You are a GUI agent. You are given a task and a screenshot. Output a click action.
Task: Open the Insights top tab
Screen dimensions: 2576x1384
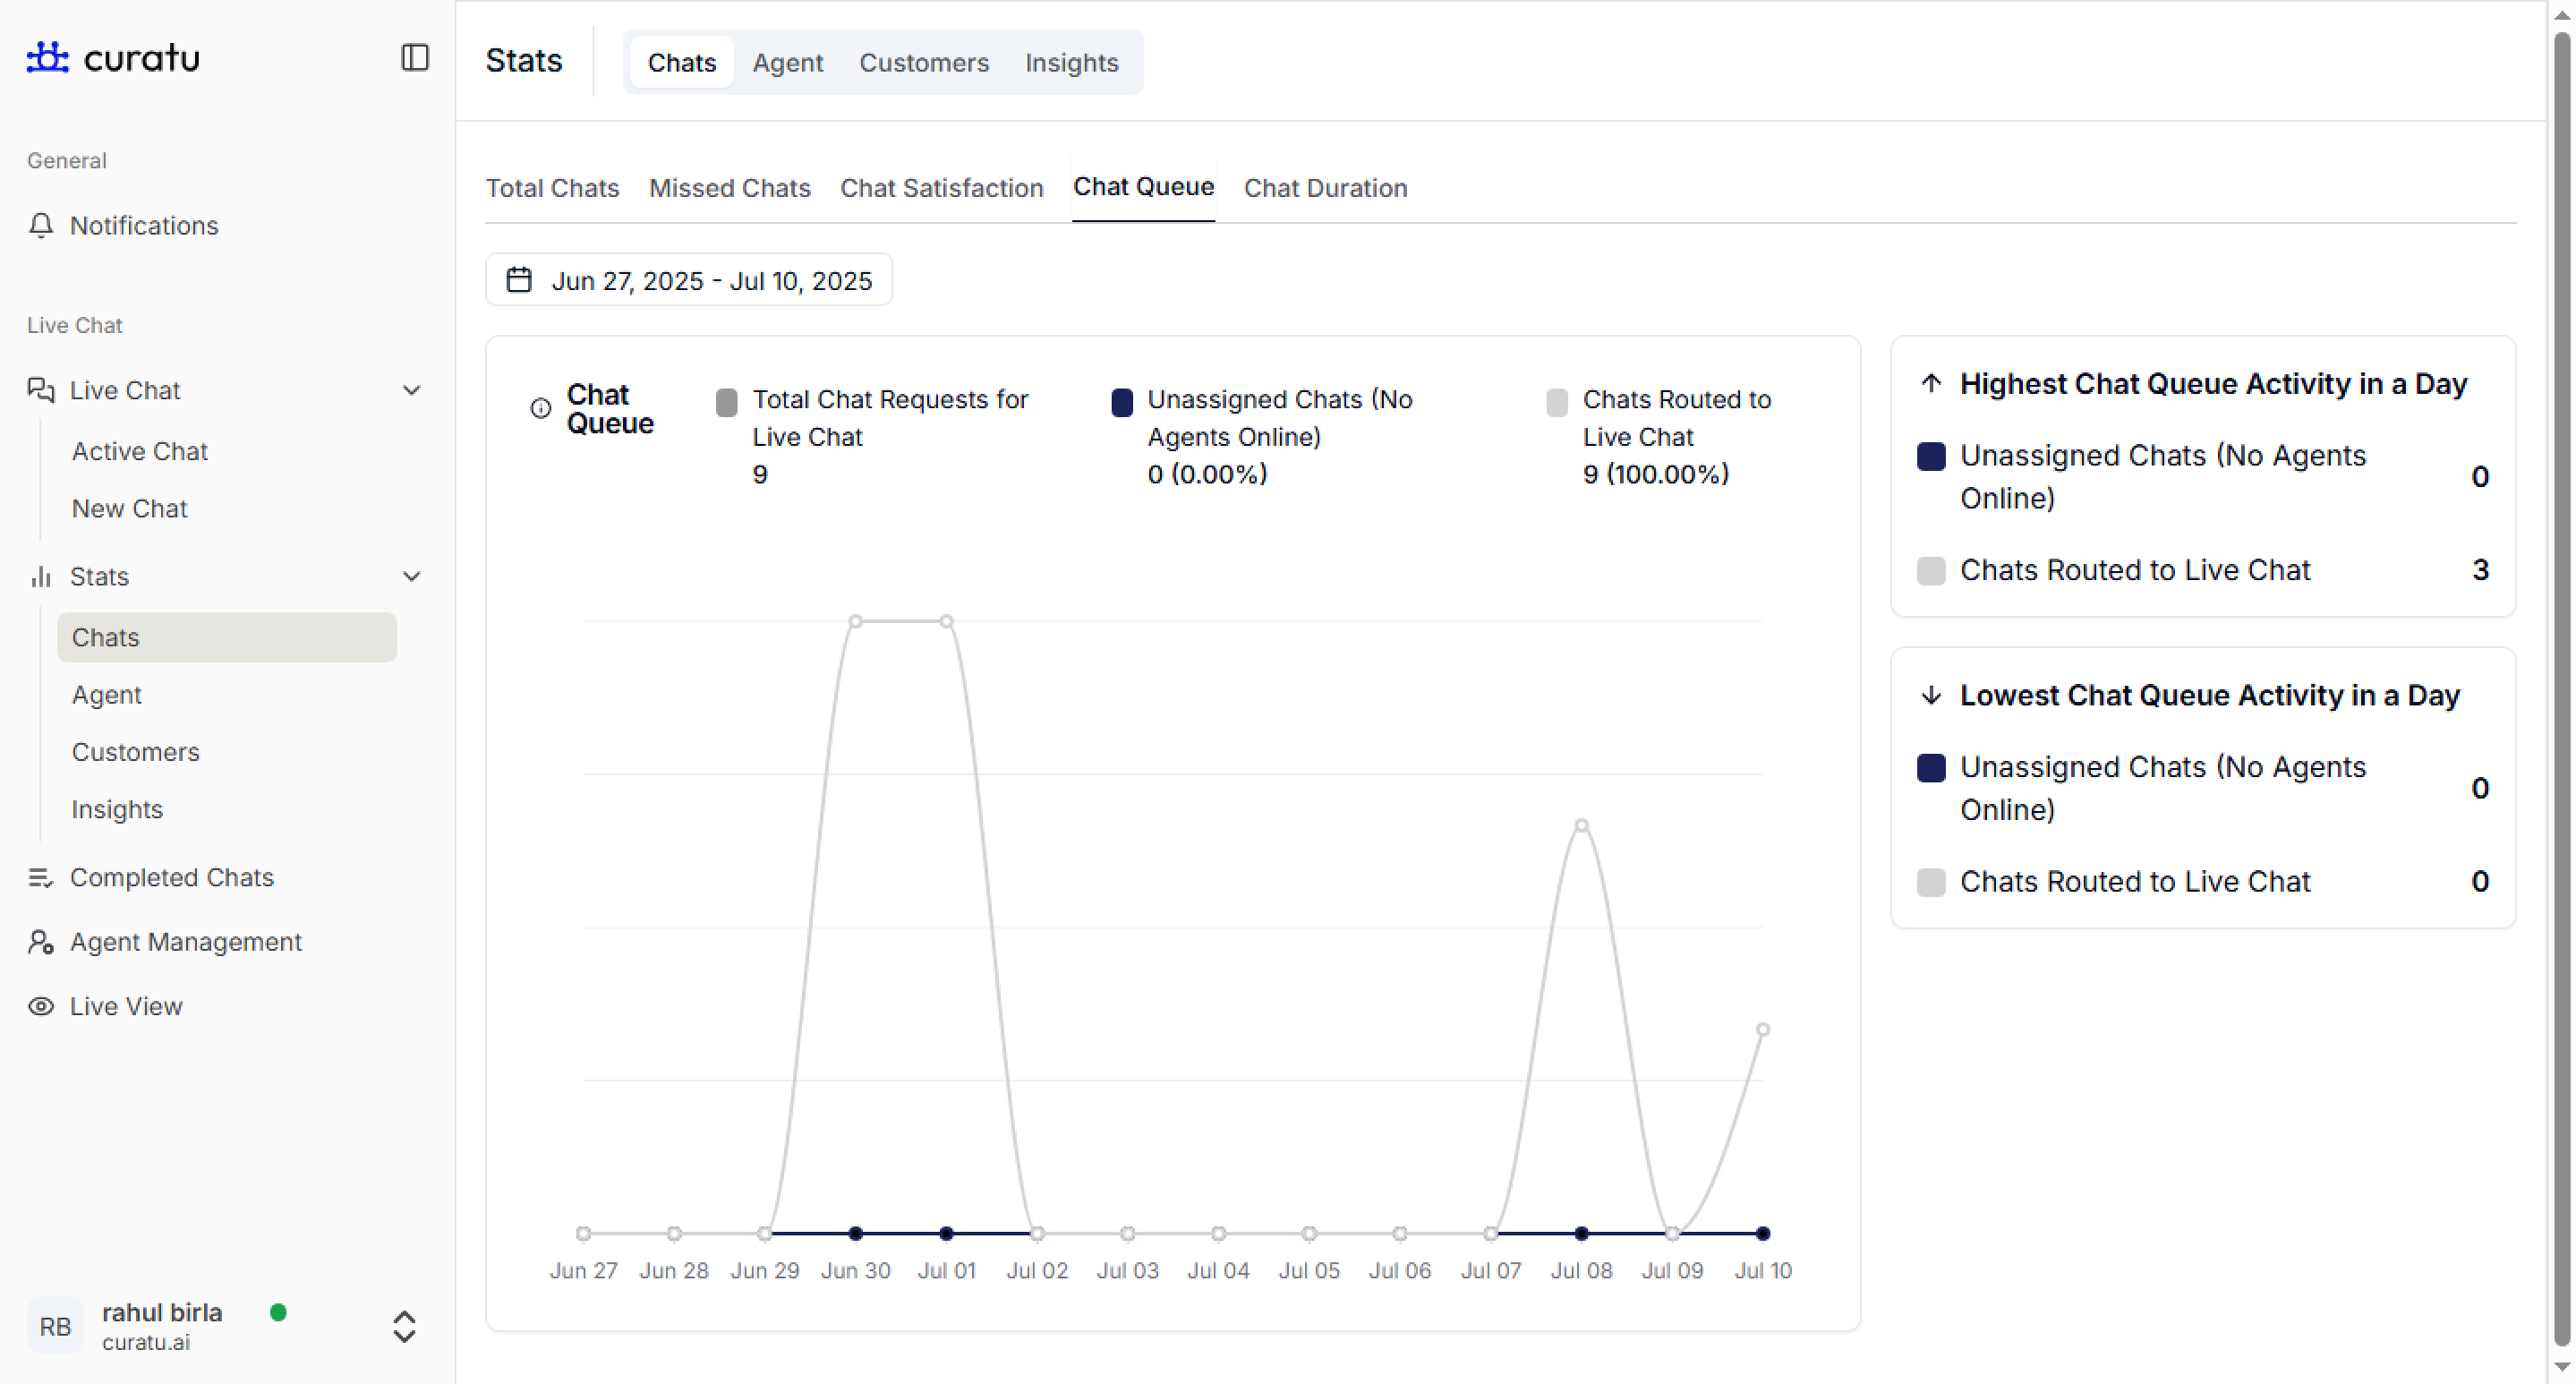[x=1071, y=62]
